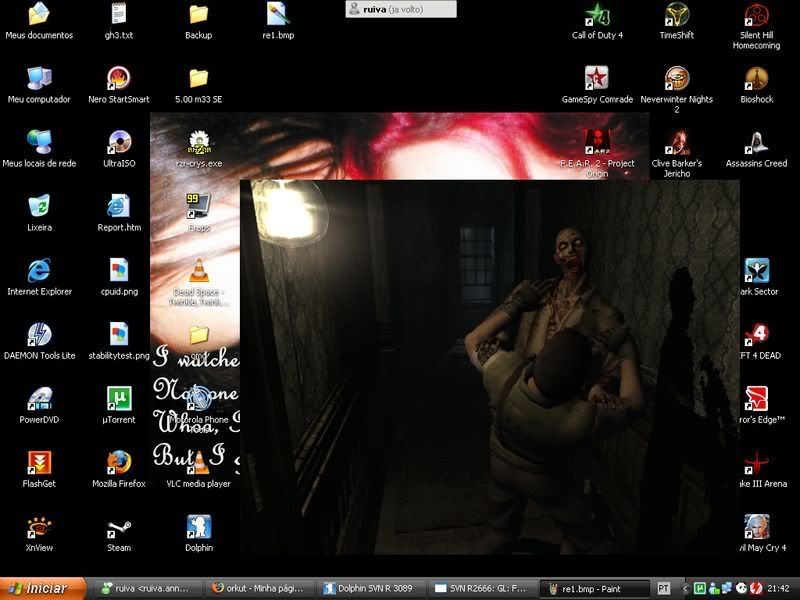Switch to SVN R2666 GL taskbar window
Screen dimensions: 800x600
tap(482, 588)
